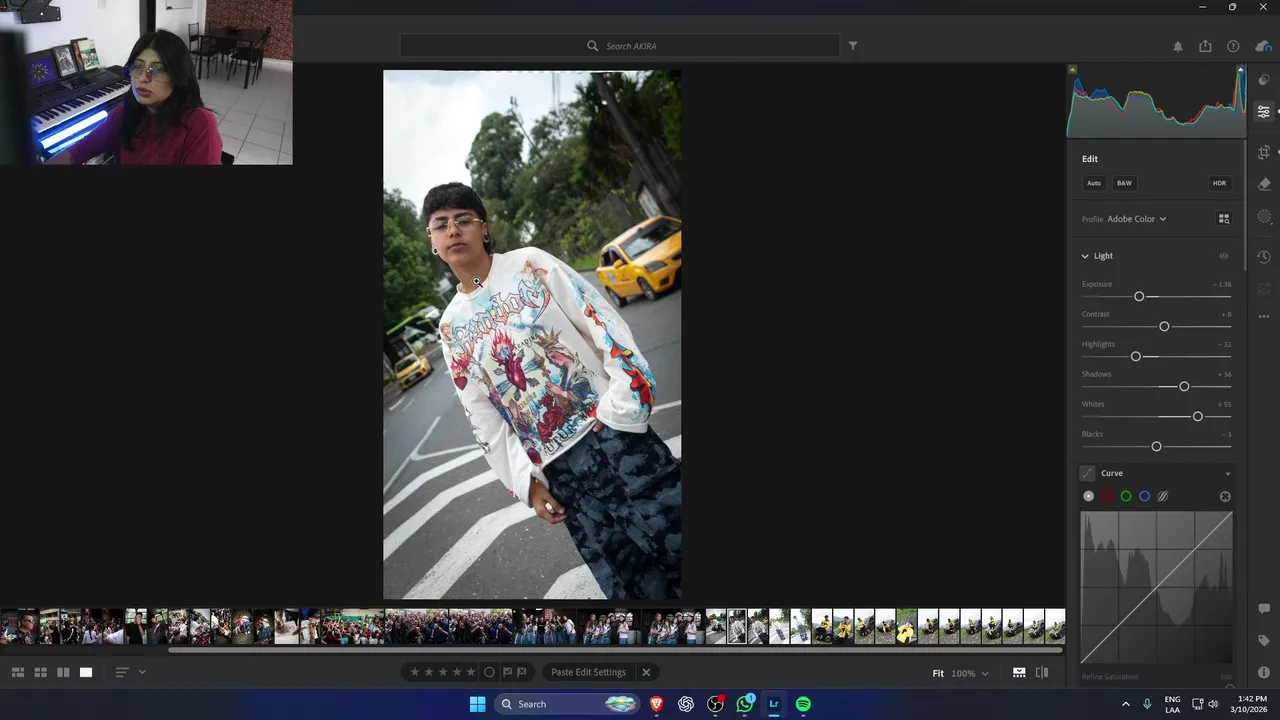The height and width of the screenshot is (720, 1280).
Task: Click Paste Edit Settings
Action: tap(588, 672)
